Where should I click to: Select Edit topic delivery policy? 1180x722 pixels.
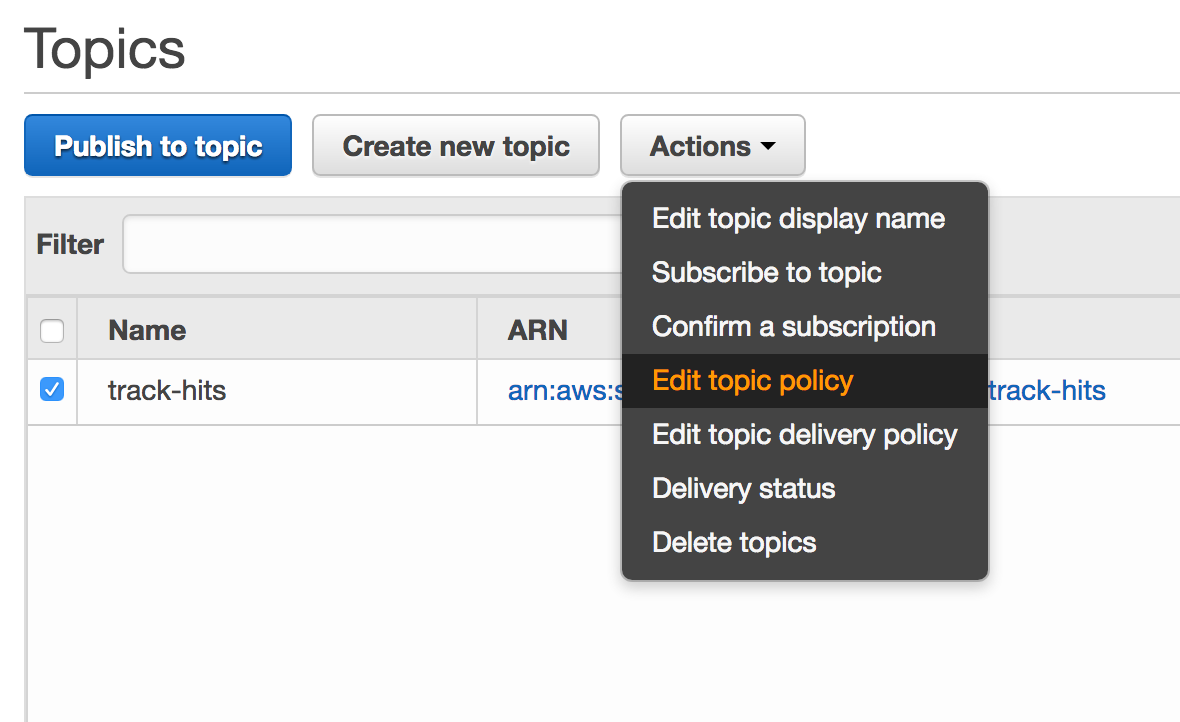804,435
